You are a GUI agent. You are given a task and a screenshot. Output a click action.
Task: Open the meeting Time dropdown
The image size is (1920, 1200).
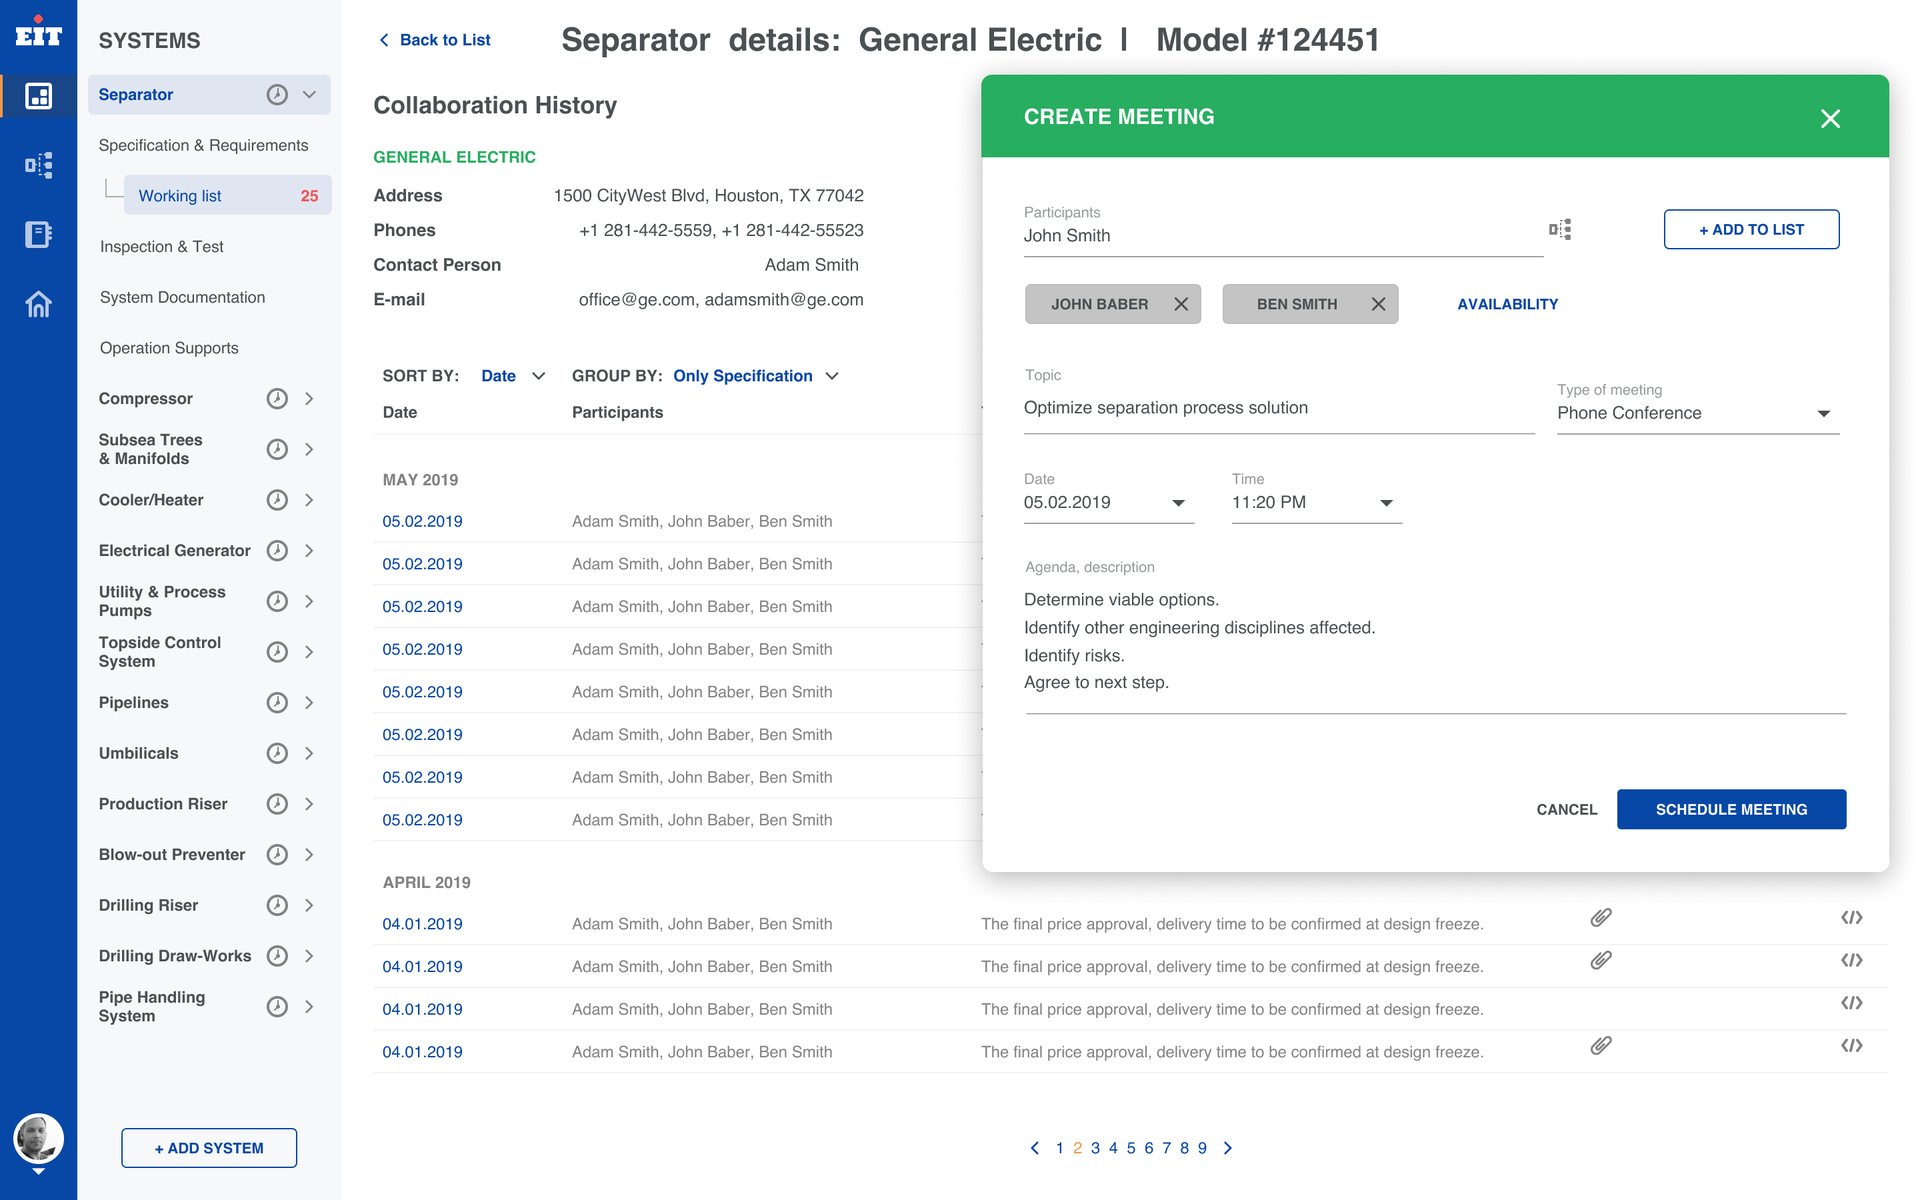[1316, 503]
